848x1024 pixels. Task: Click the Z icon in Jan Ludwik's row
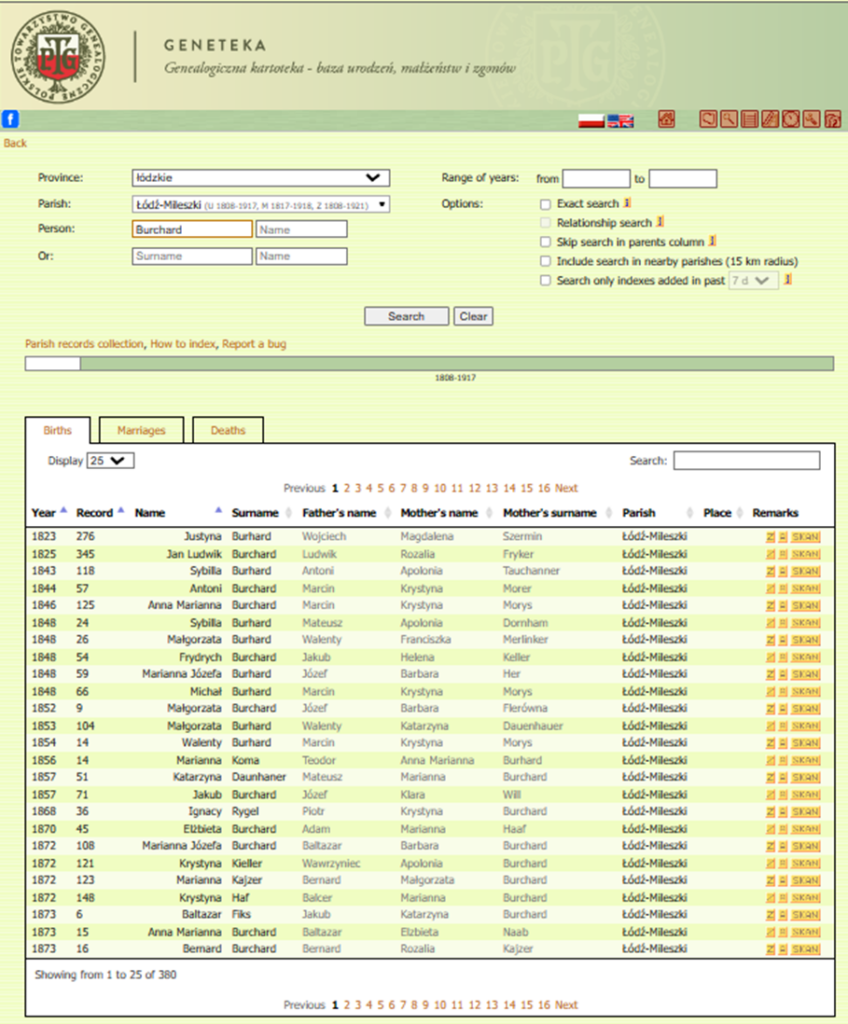pyautogui.click(x=770, y=554)
